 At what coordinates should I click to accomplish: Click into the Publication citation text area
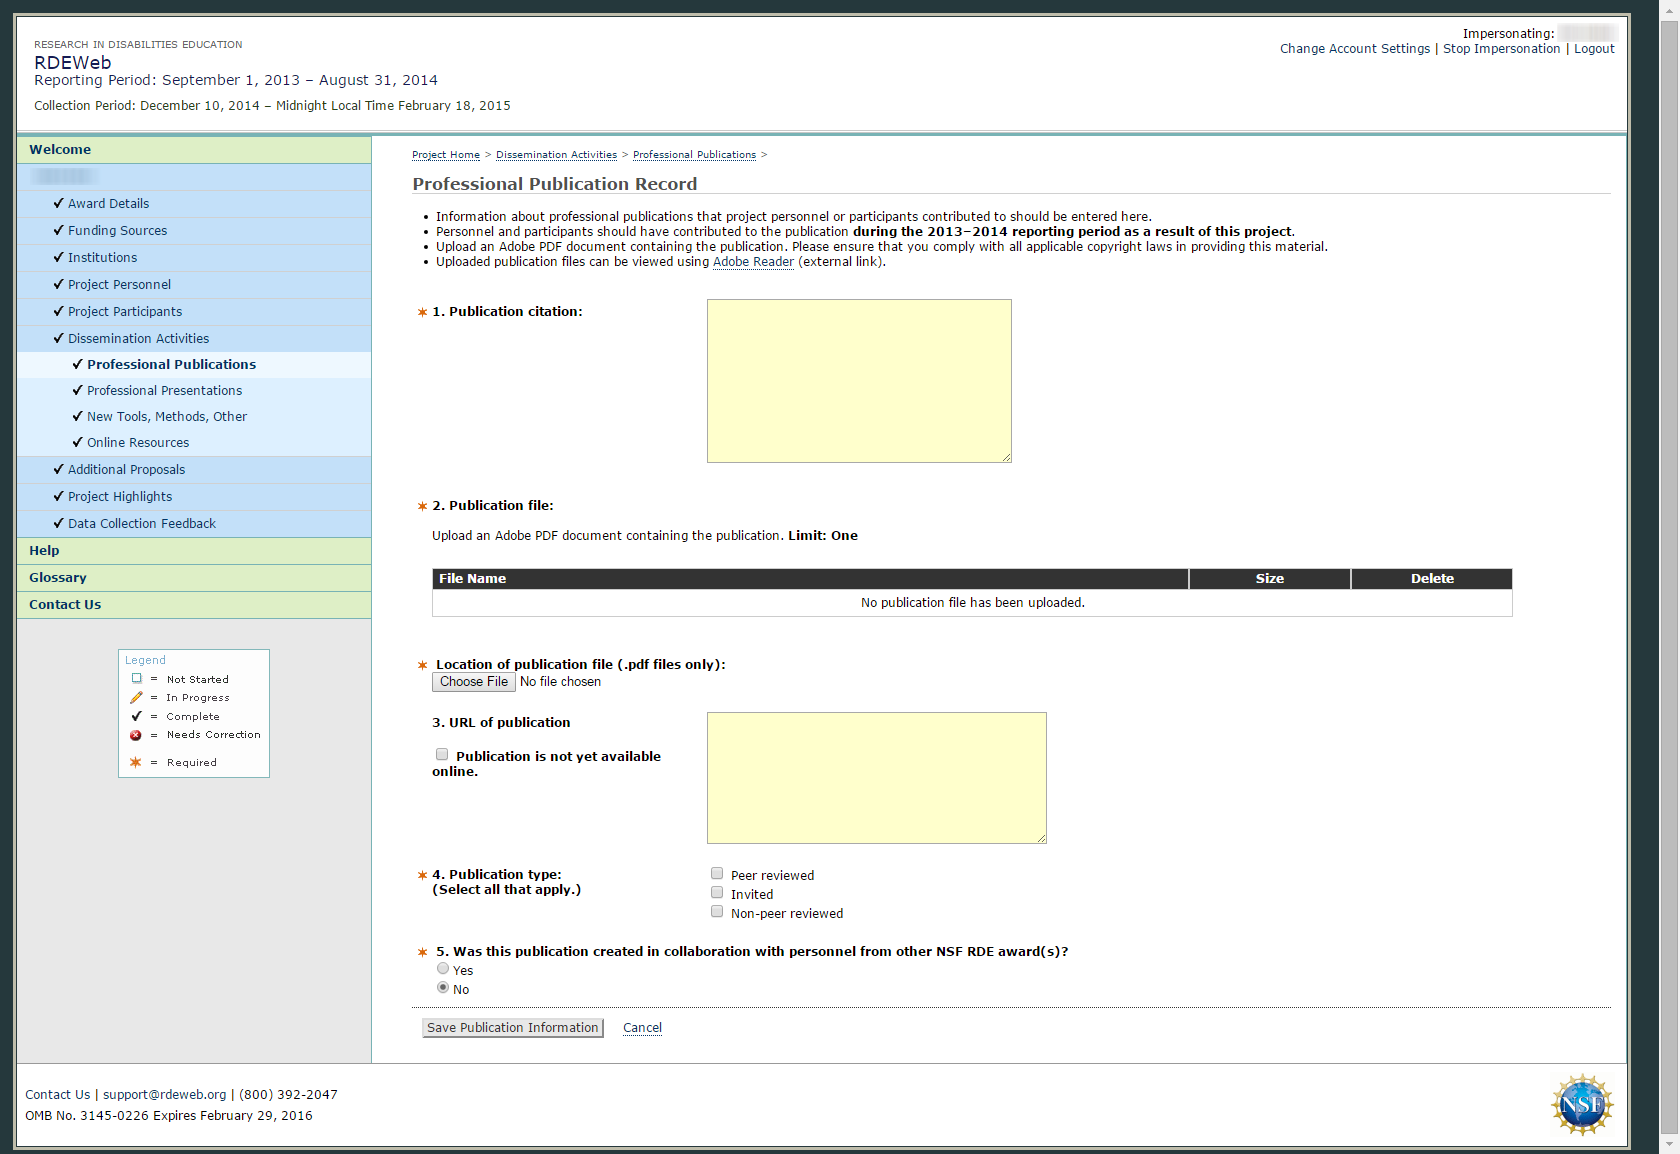[859, 381]
